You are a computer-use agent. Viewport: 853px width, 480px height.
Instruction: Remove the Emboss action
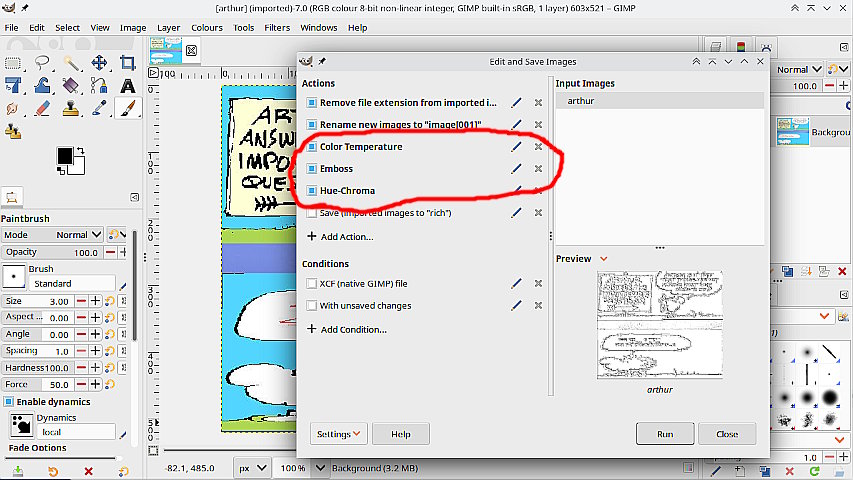tap(538, 169)
